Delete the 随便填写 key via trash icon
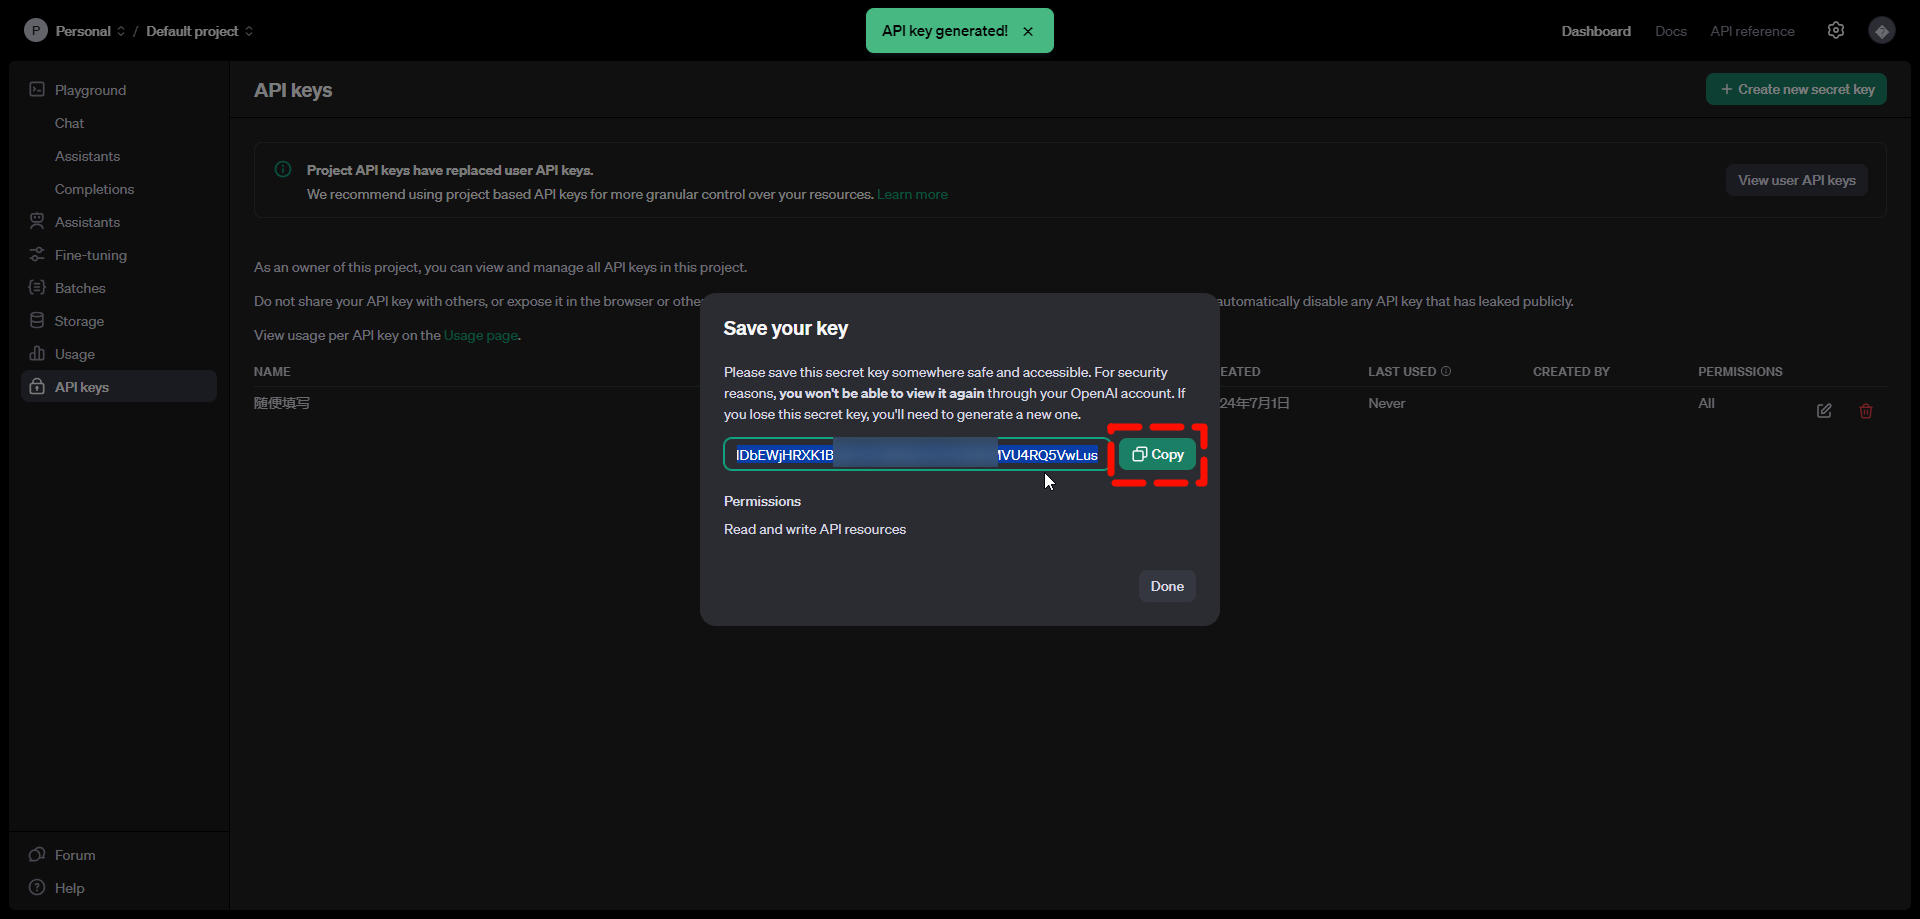Viewport: 1920px width, 919px height. (x=1865, y=411)
